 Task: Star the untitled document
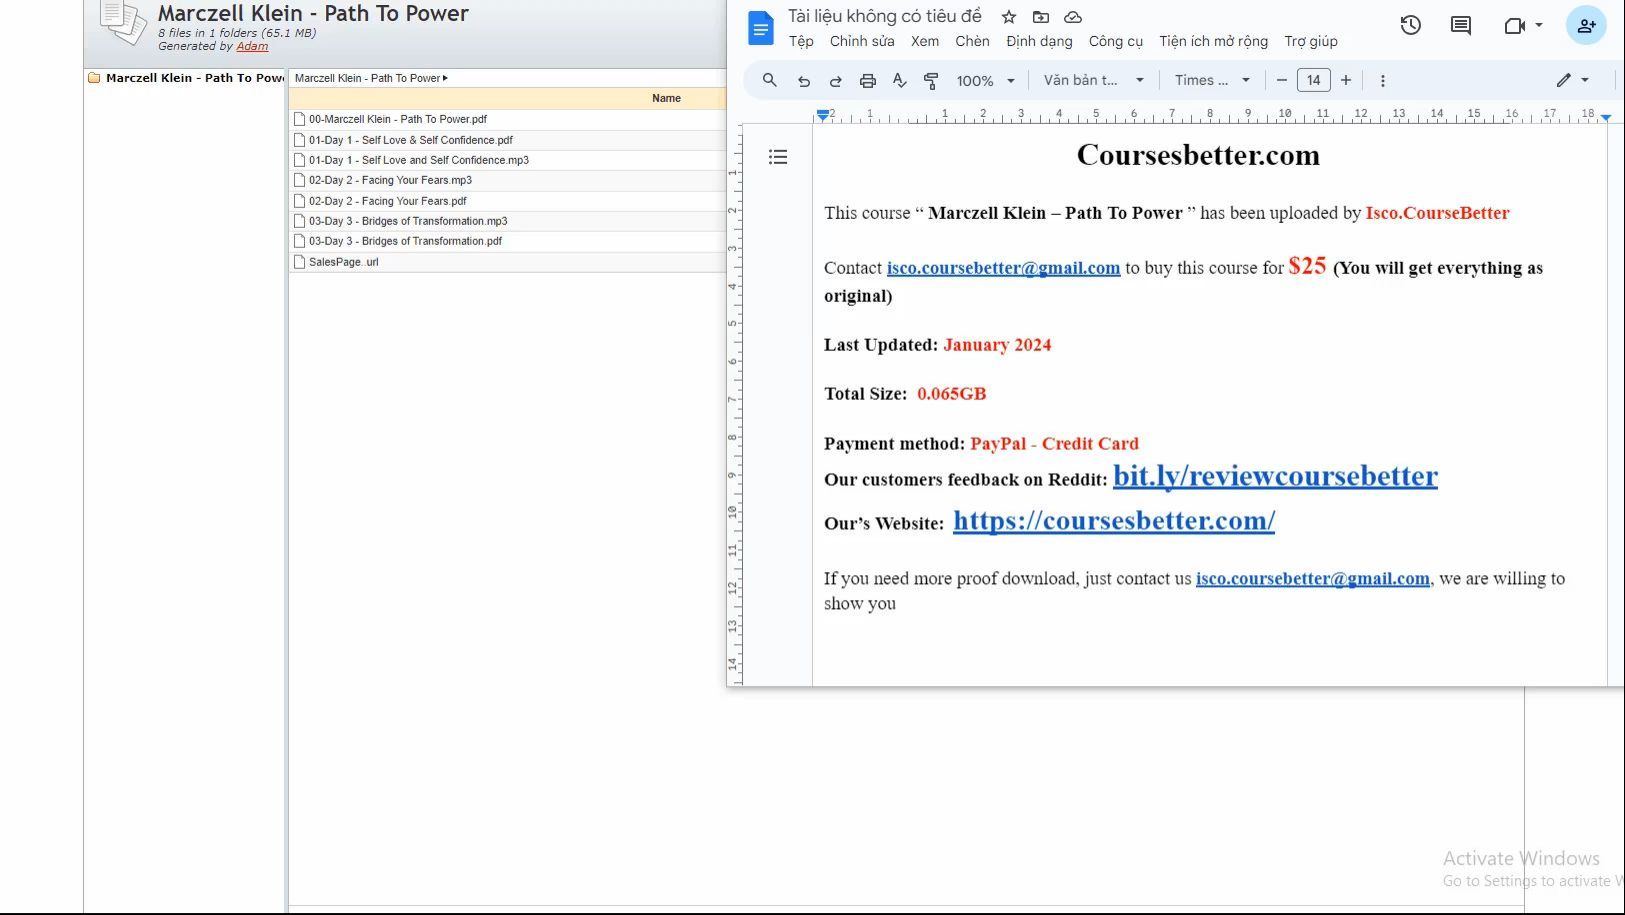click(x=1009, y=17)
